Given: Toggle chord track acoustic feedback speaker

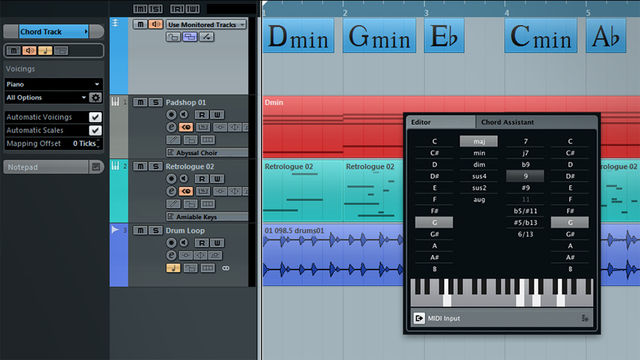Looking at the screenshot, I should [x=156, y=24].
